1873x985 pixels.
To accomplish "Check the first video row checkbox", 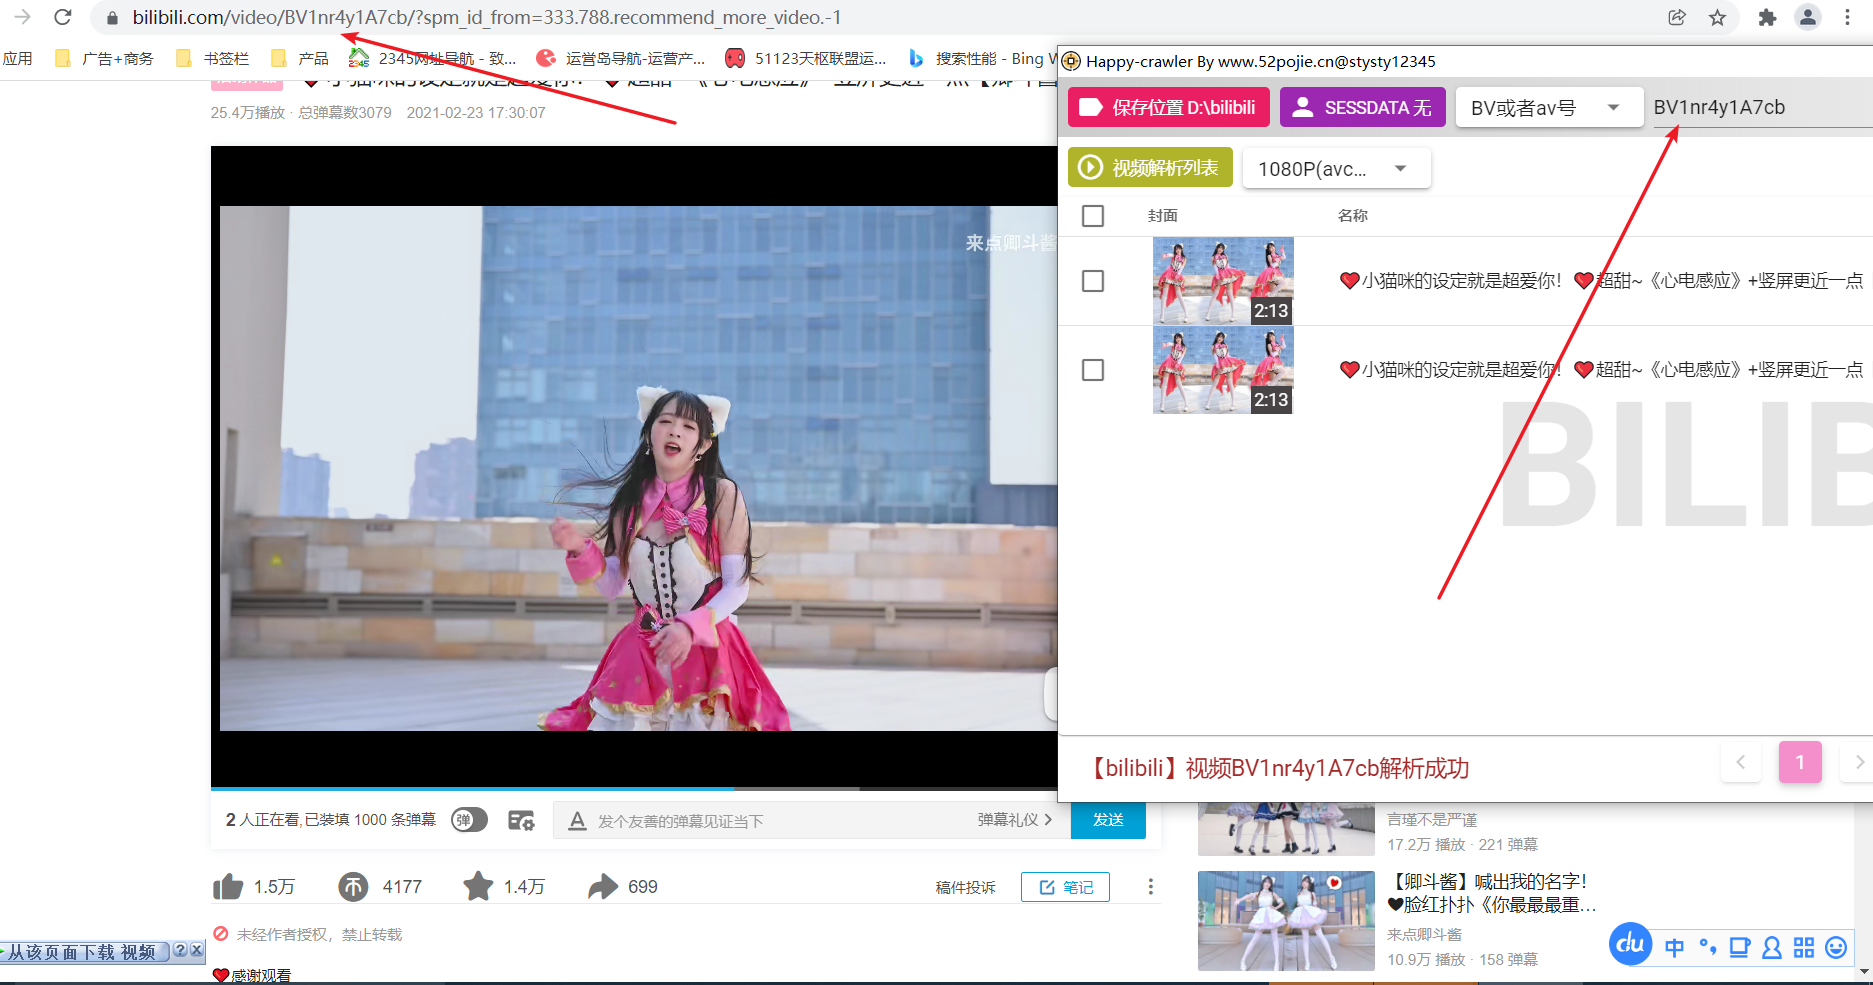I will (1093, 281).
